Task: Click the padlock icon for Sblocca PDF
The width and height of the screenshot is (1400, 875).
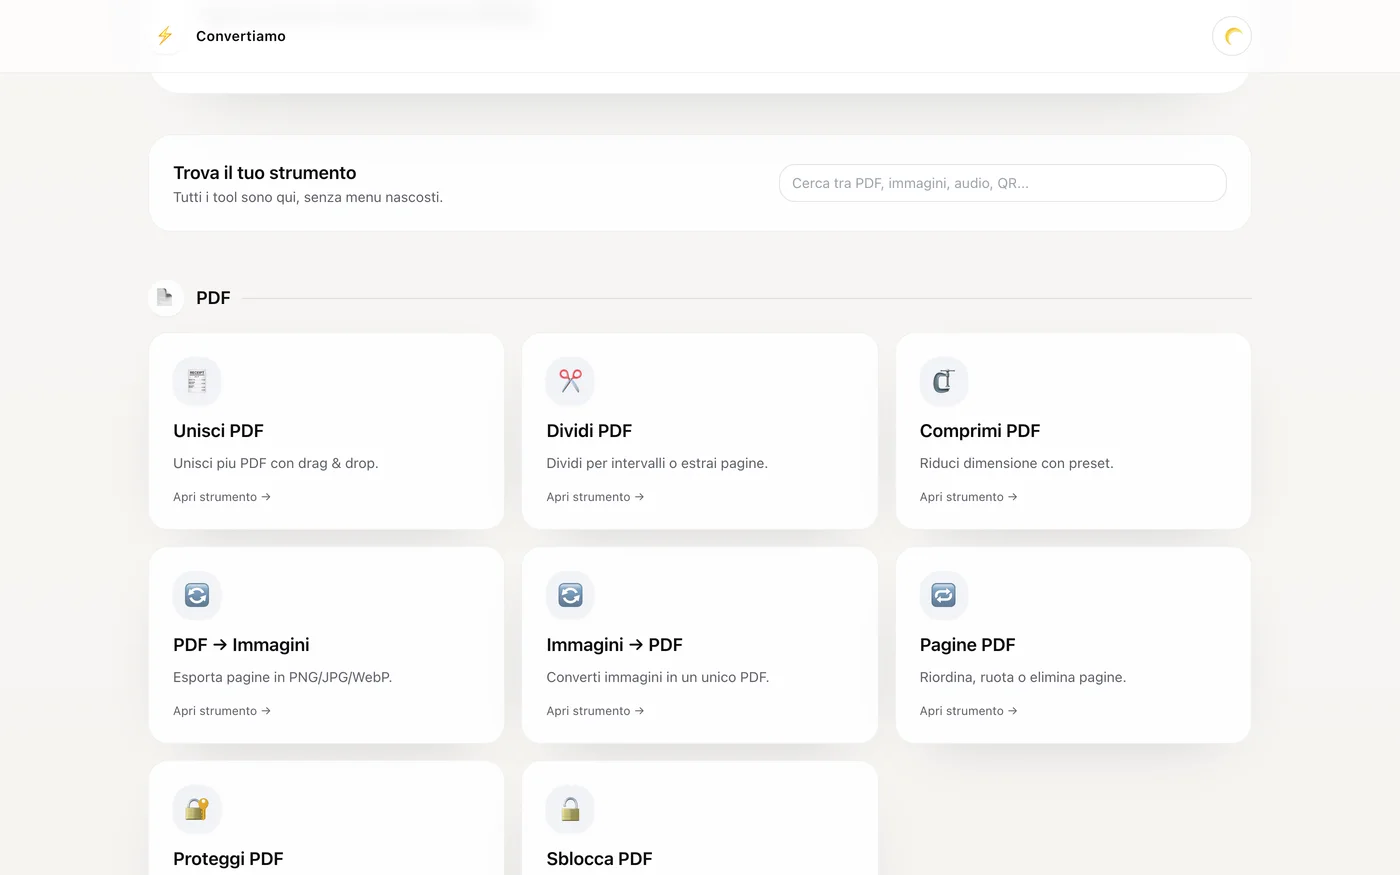Action: click(x=570, y=809)
